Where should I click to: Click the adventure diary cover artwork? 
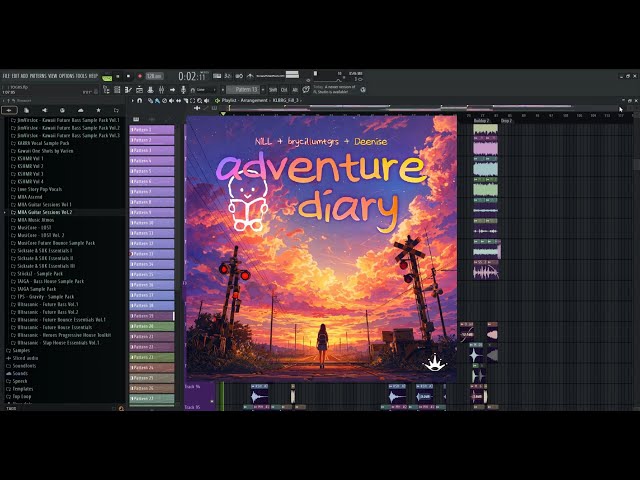coord(321,249)
